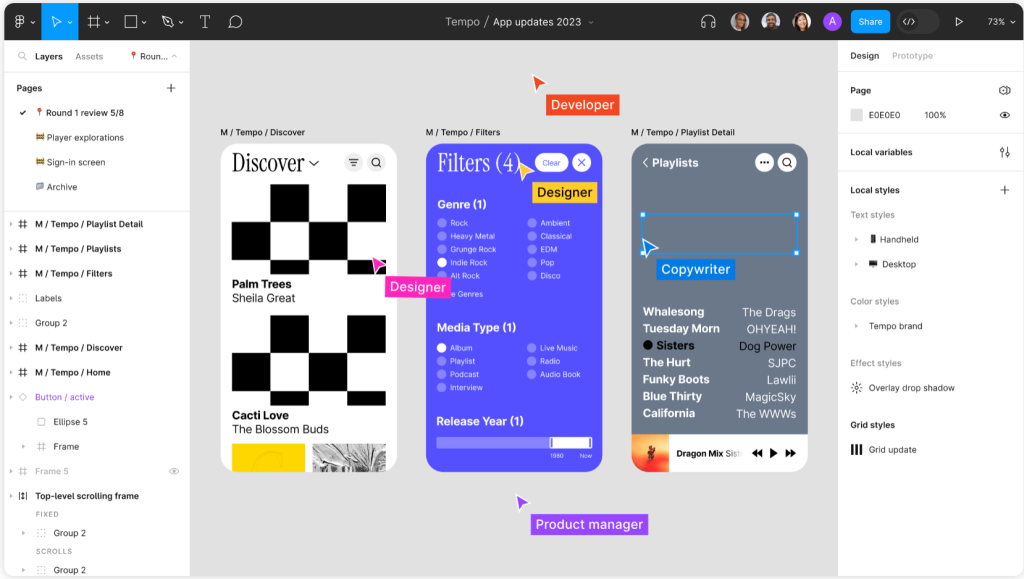Close the Filters frame with X

[x=581, y=163]
